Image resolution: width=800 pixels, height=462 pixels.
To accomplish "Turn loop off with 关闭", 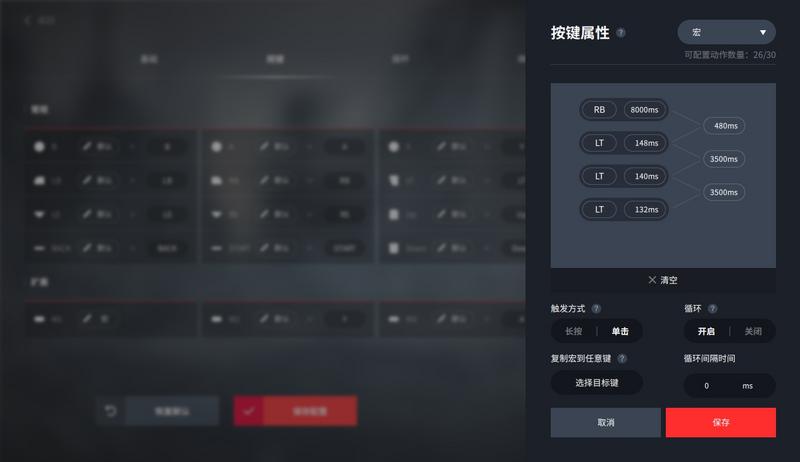I will pyautogui.click(x=753, y=331).
